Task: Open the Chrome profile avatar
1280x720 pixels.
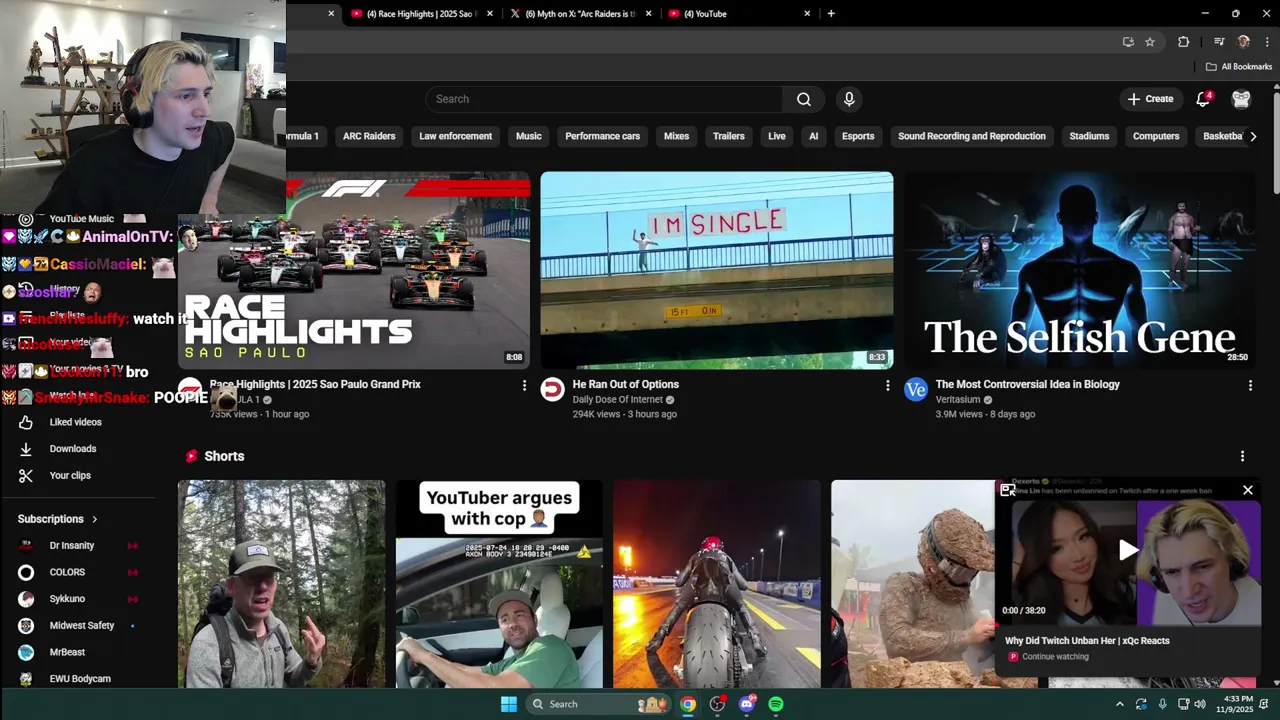Action: 1244,42
